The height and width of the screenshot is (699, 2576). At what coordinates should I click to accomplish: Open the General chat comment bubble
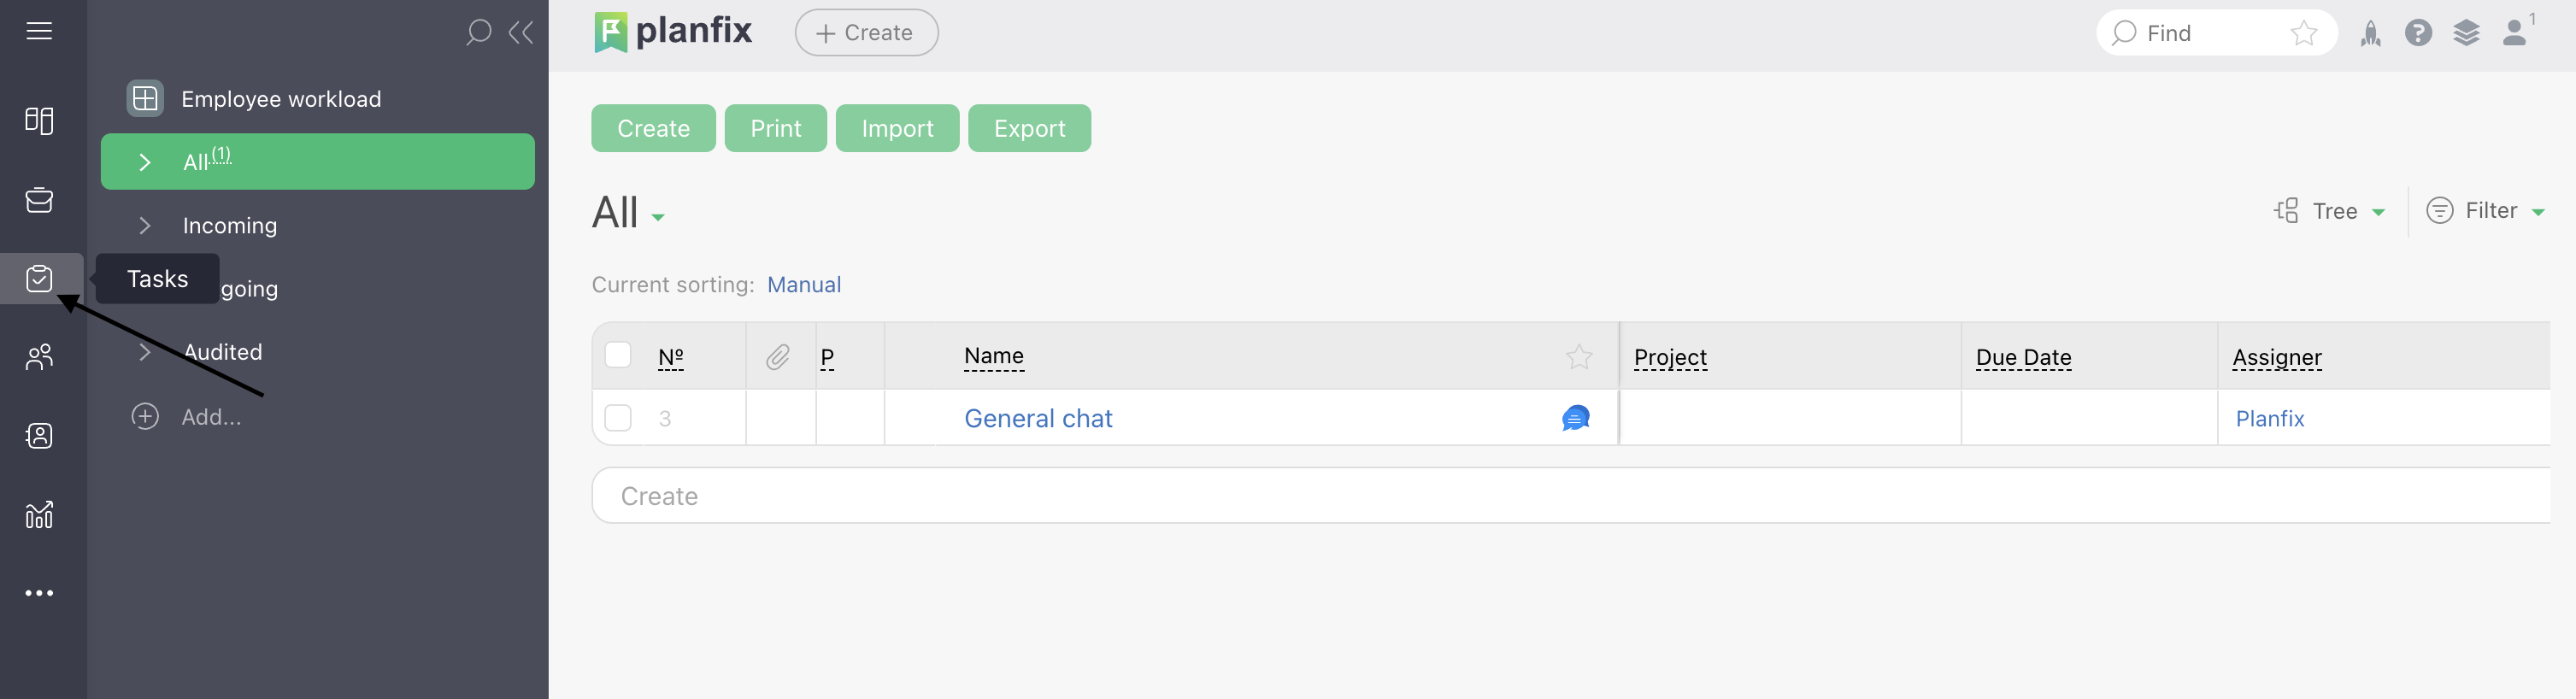tap(1575, 418)
